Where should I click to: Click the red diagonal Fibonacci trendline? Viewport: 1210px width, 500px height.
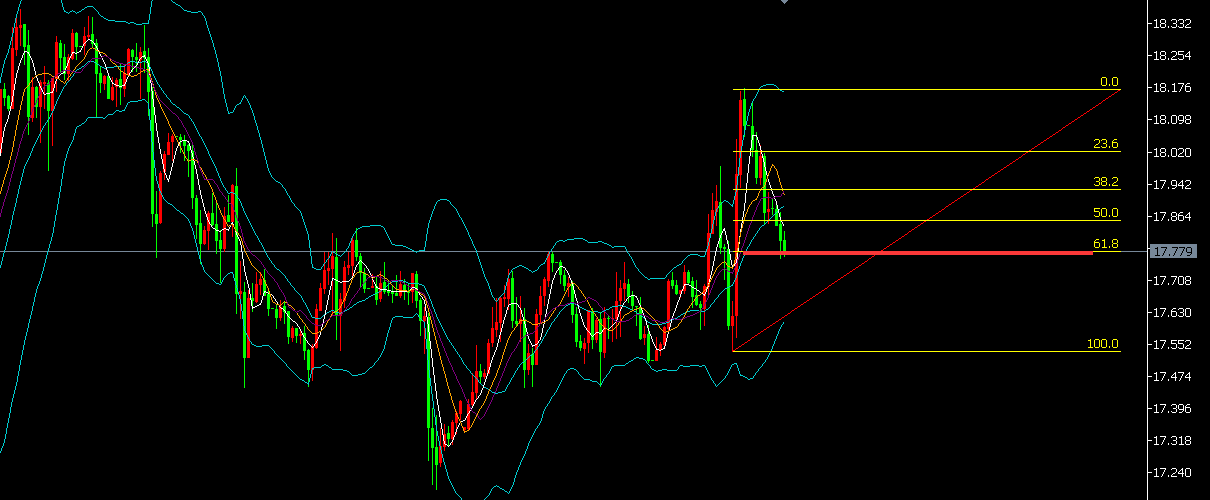(x=927, y=219)
